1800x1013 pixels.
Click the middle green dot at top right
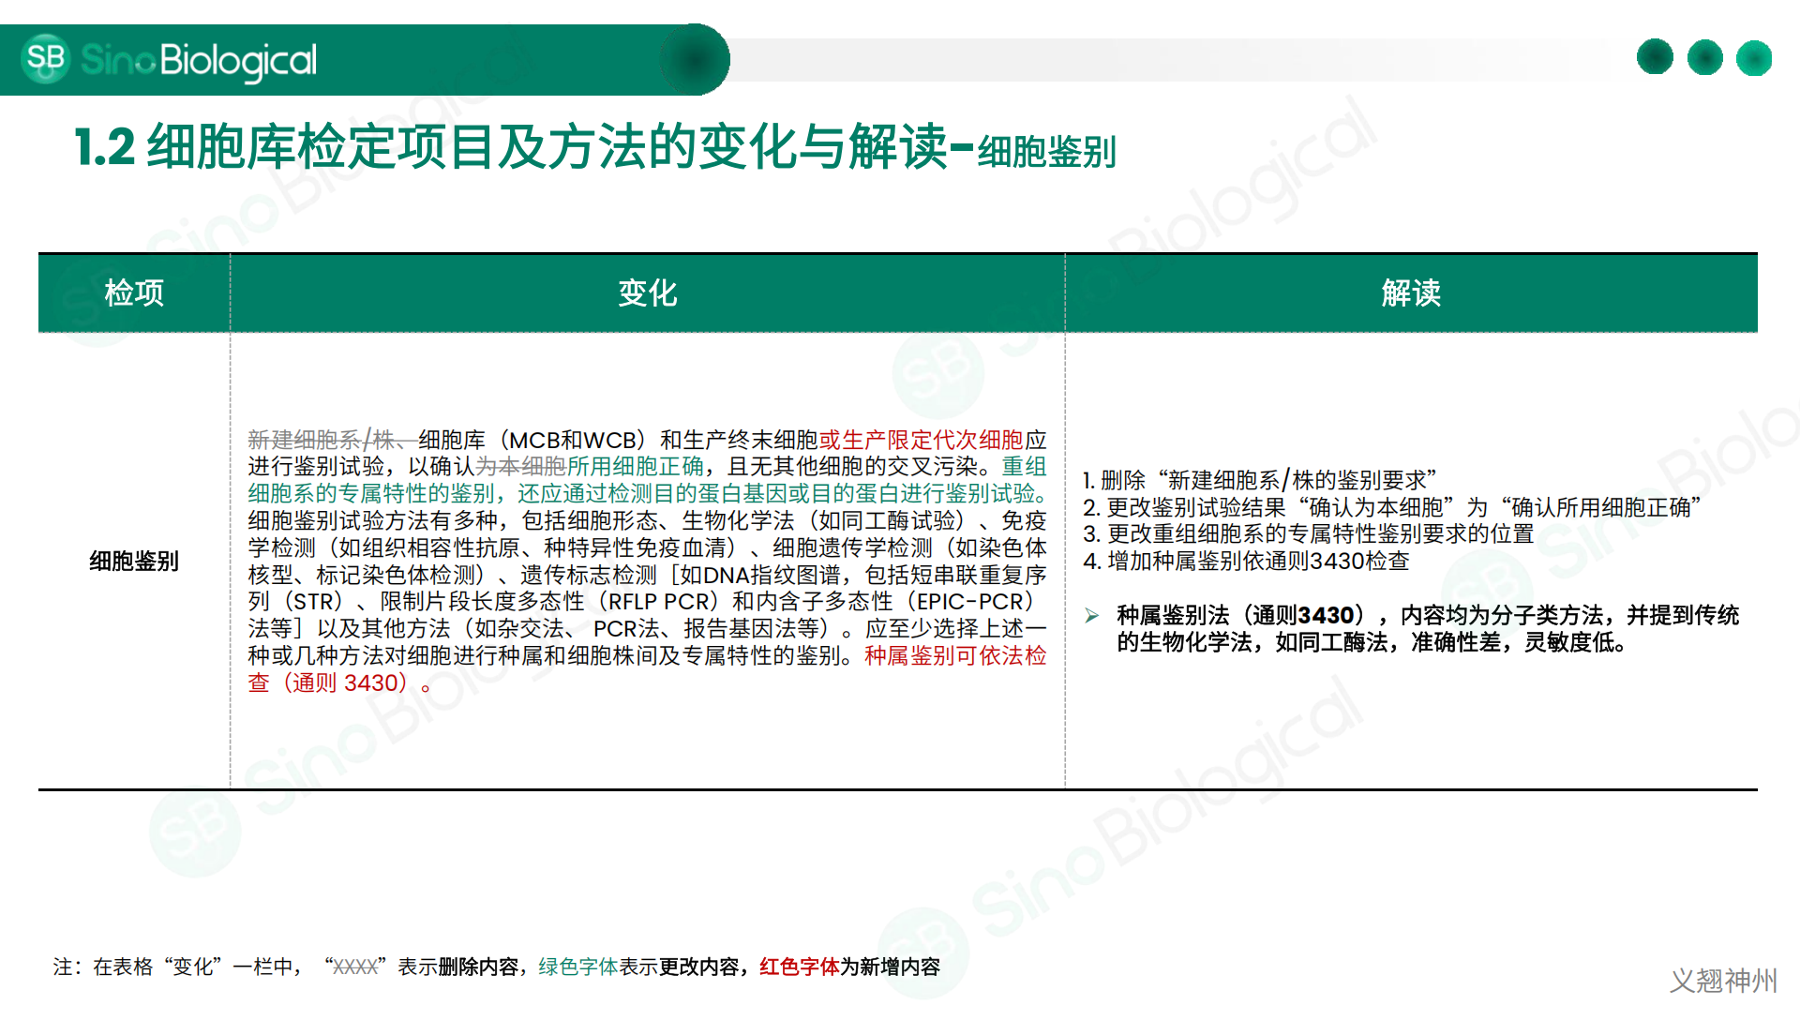tap(1705, 57)
